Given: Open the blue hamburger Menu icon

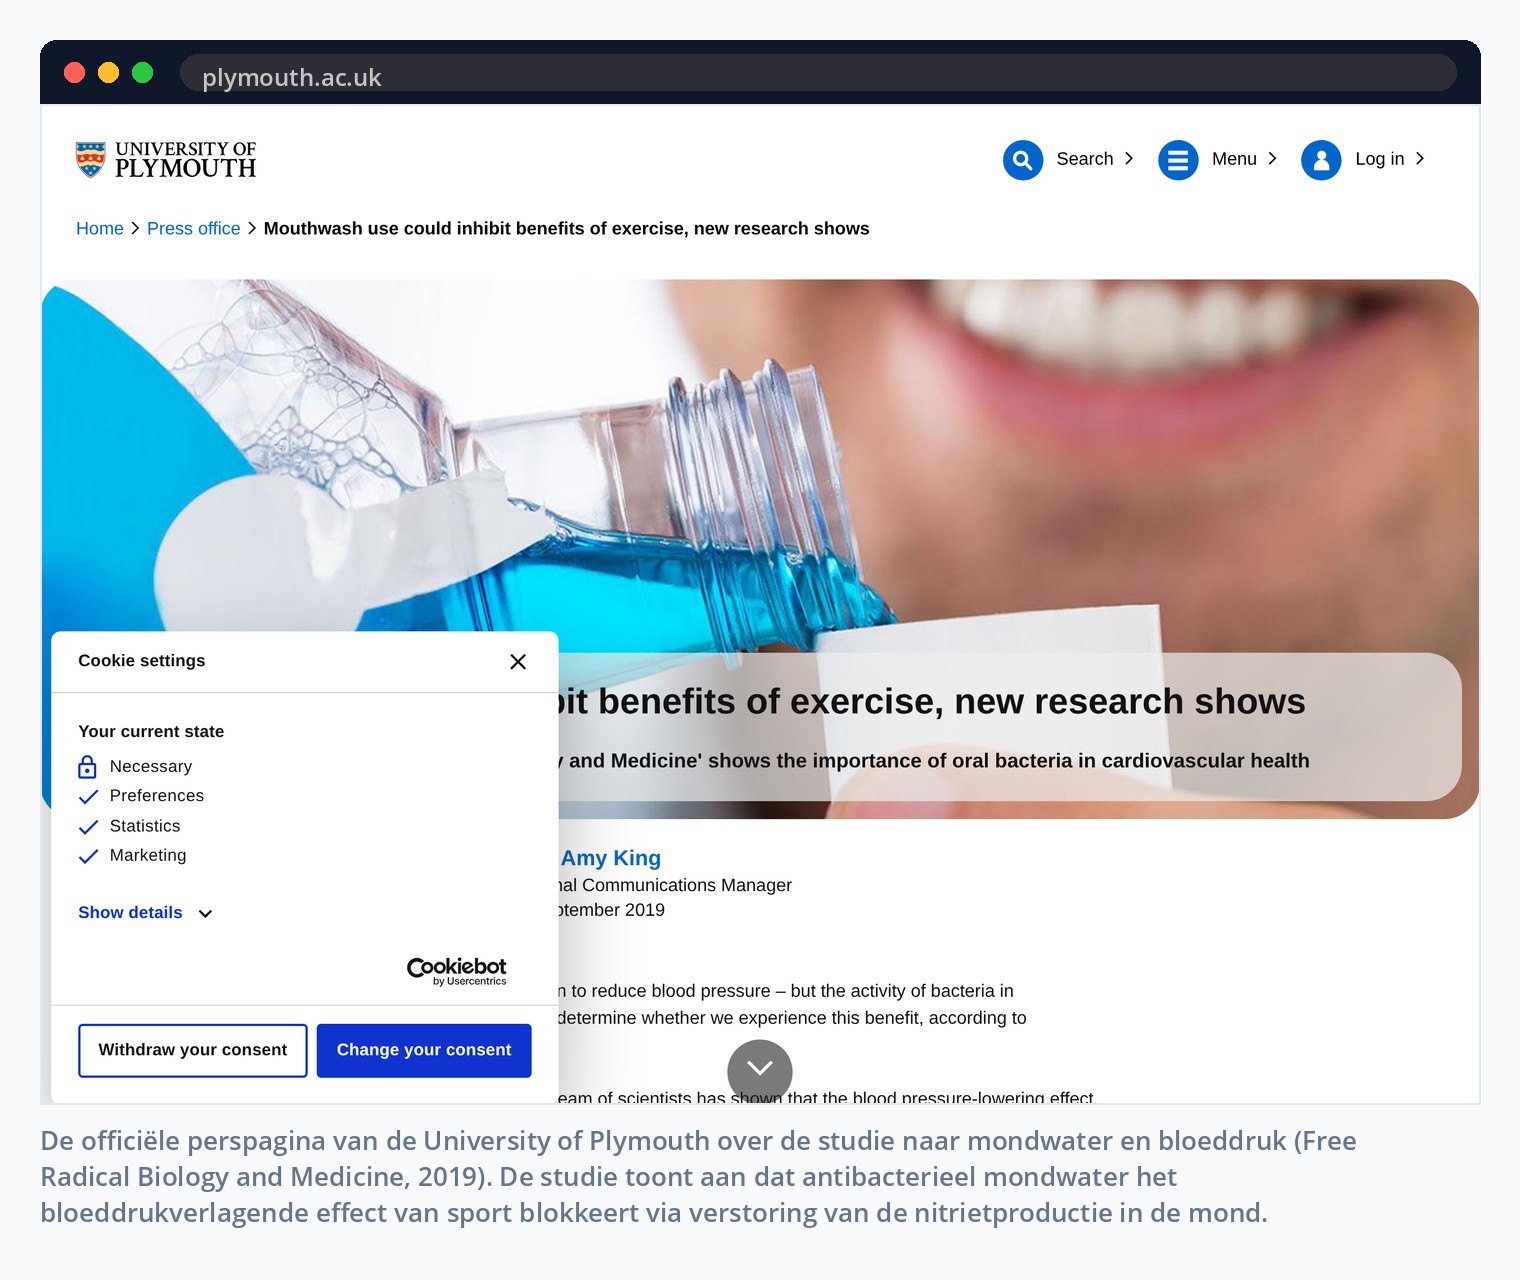Looking at the screenshot, I should [x=1178, y=160].
